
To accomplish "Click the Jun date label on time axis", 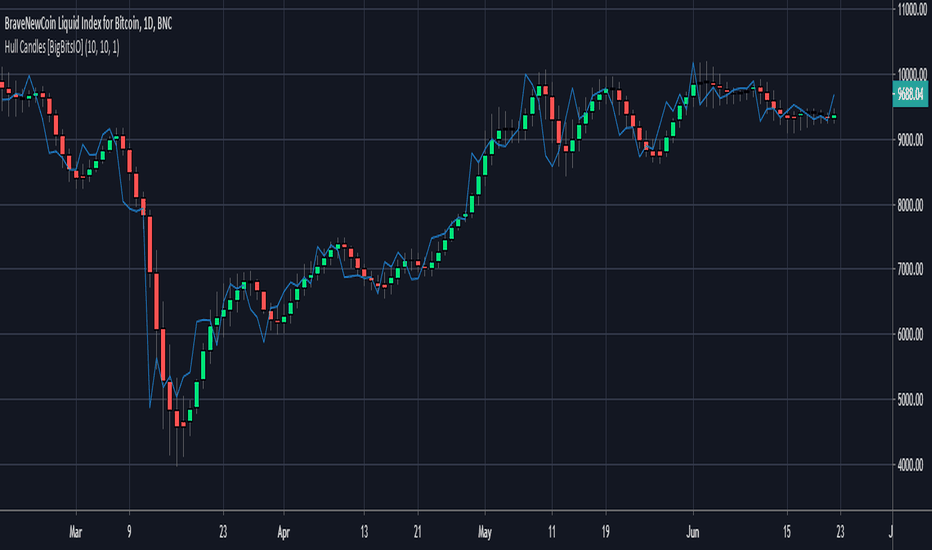I will tap(693, 532).
